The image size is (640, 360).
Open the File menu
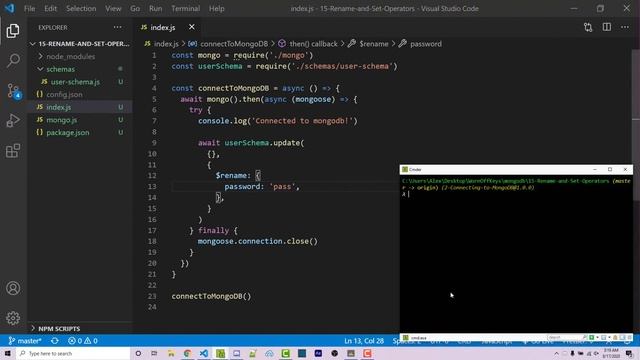29,8
